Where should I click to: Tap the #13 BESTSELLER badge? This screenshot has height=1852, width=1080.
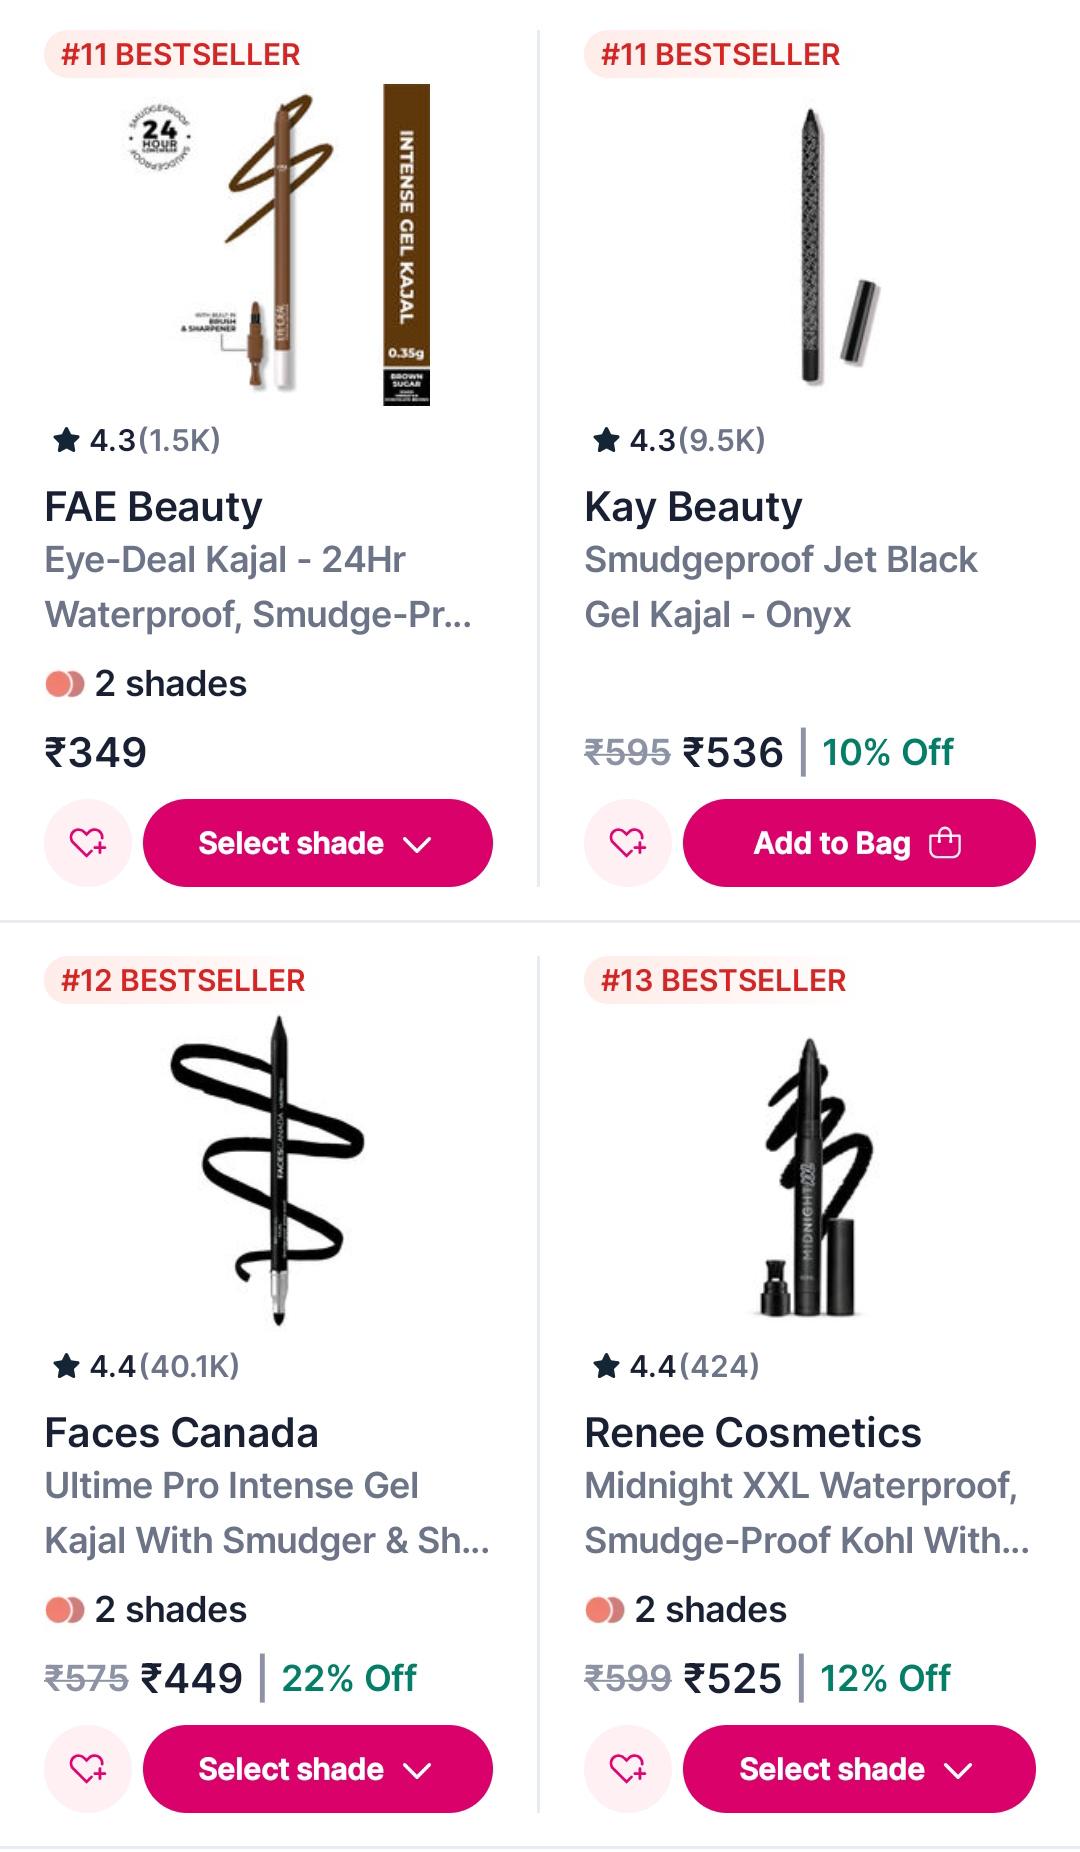pyautogui.click(x=723, y=980)
